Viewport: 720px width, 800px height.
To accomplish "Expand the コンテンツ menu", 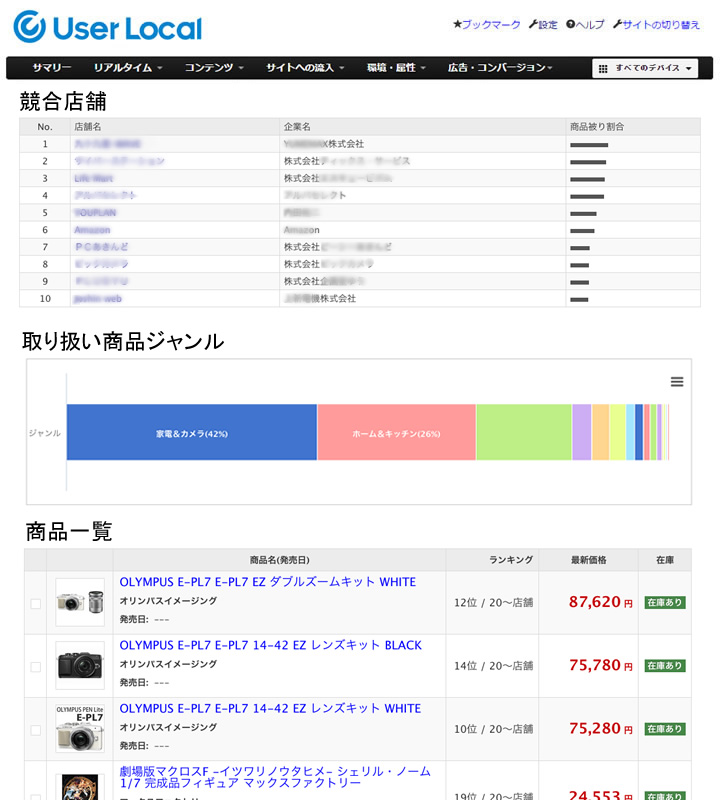I will click(214, 68).
